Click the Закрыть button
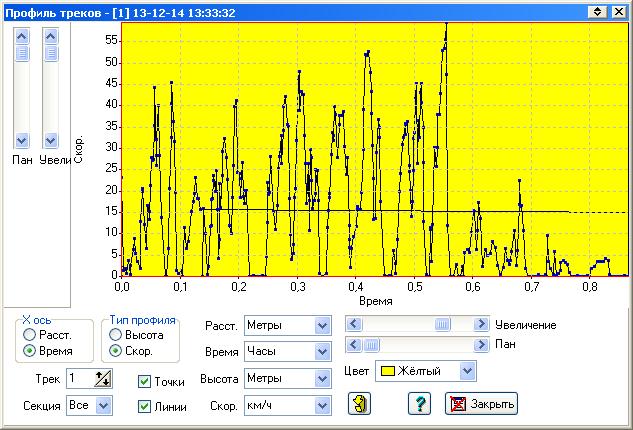Viewport: 633px width, 430px height. (481, 404)
